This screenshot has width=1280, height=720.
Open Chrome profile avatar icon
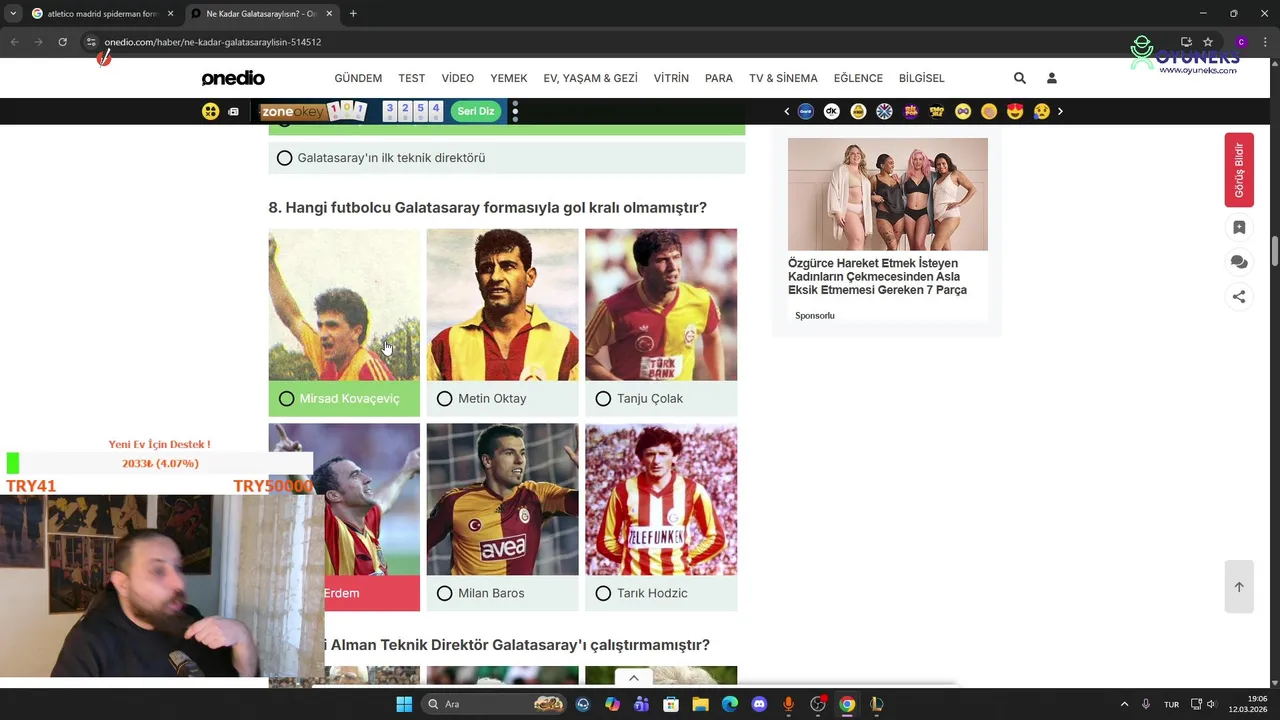click(1241, 42)
